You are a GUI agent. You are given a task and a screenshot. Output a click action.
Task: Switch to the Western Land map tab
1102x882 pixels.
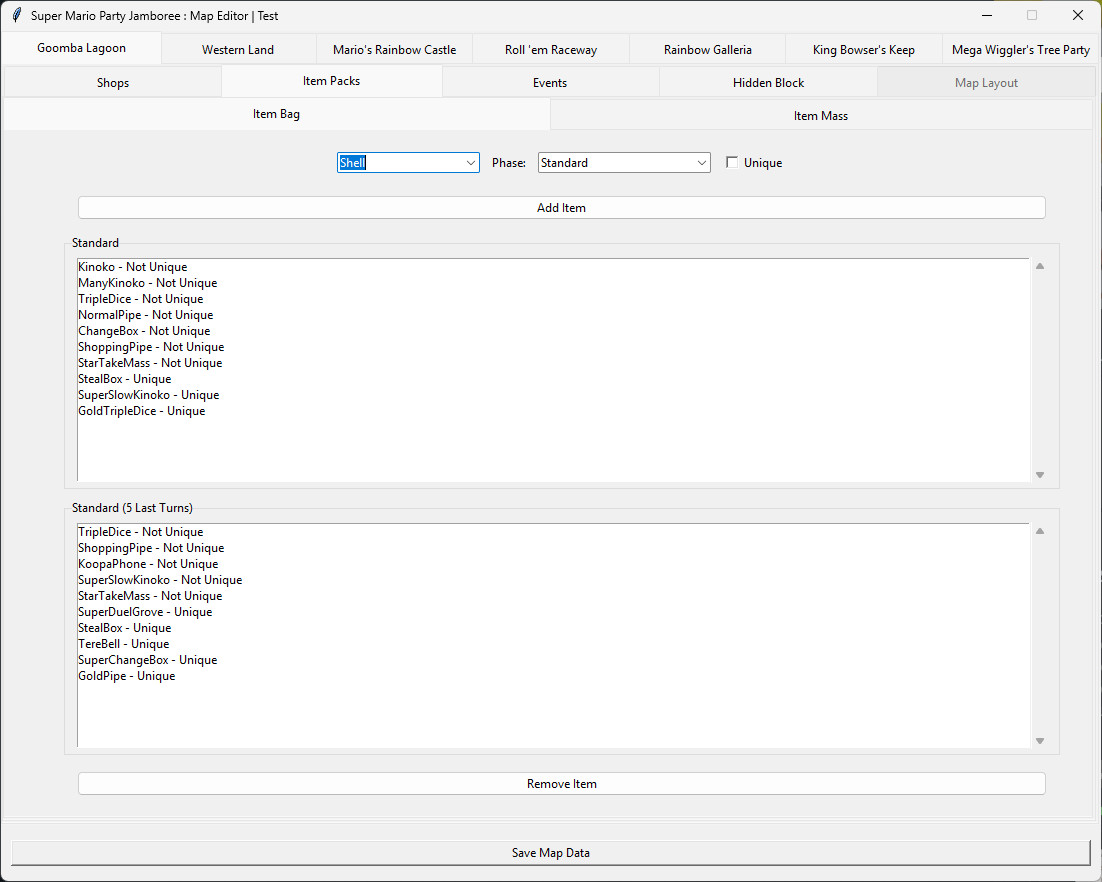(237, 48)
